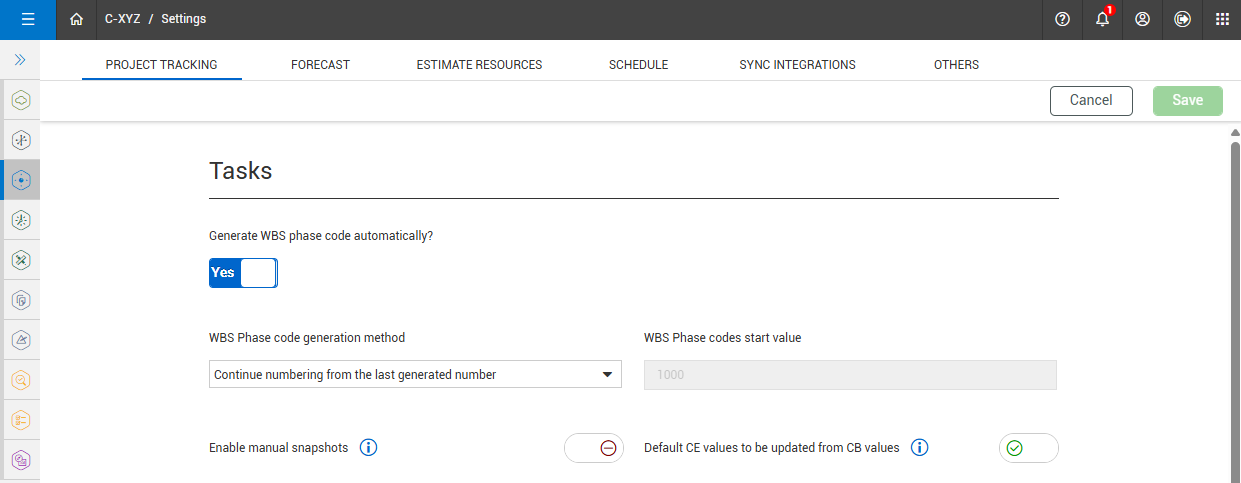1241x483 pixels.
Task: Open the hamburger main menu
Action: tap(28, 19)
